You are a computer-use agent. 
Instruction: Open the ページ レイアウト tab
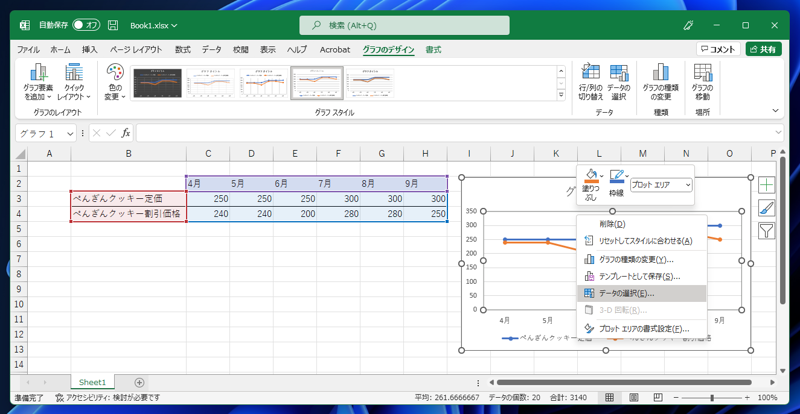[x=136, y=50]
